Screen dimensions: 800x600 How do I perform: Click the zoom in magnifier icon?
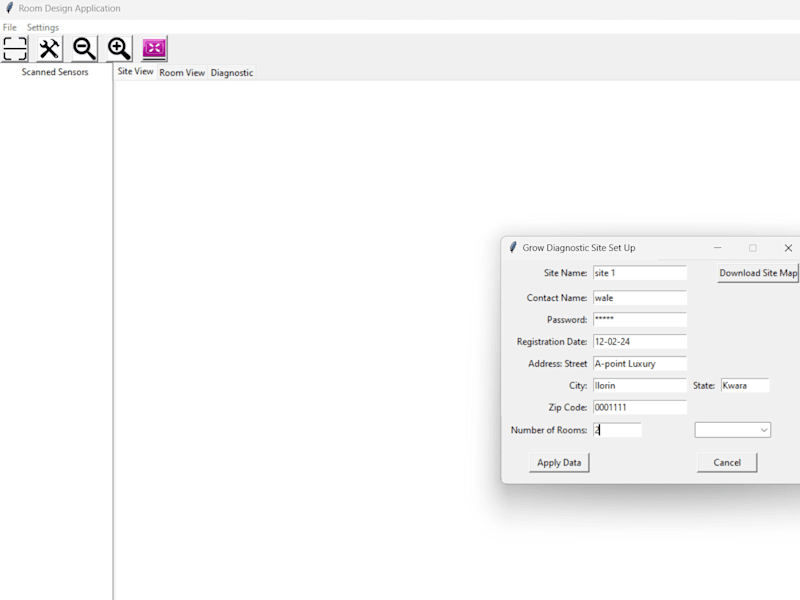[119, 49]
